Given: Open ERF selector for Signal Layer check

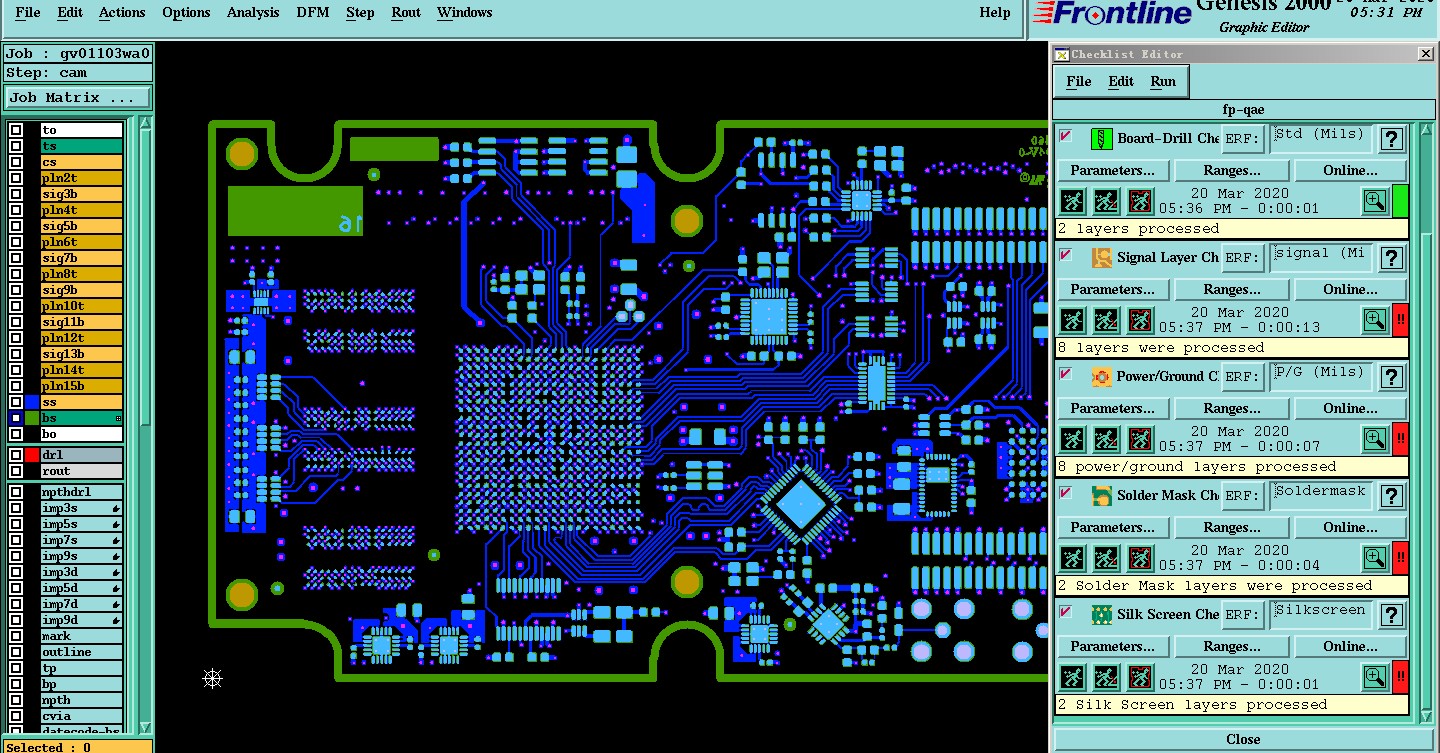Looking at the screenshot, I should (1242, 258).
